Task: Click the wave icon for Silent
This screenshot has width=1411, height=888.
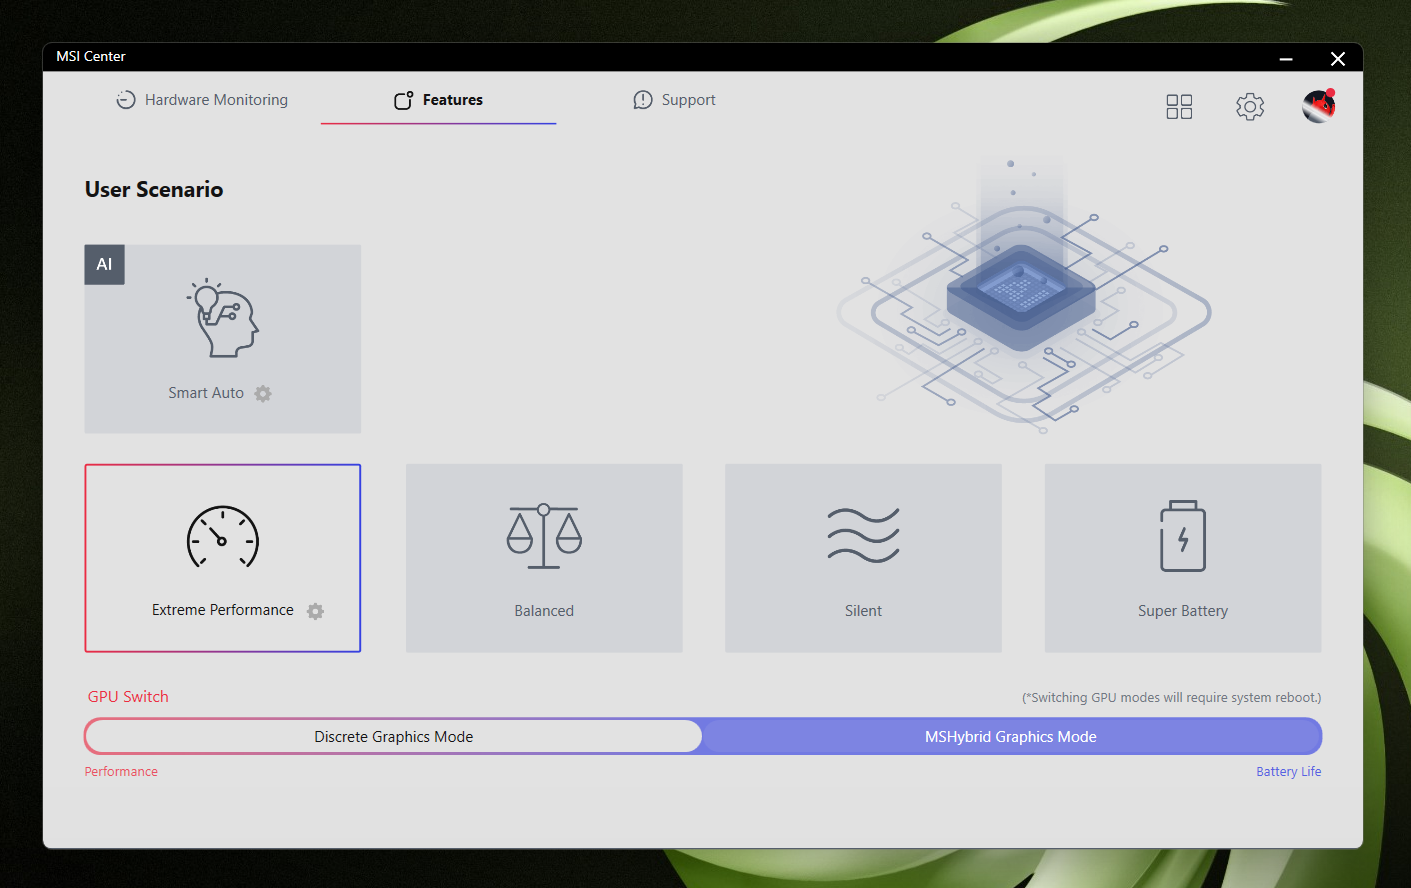Action: pyautogui.click(x=863, y=535)
